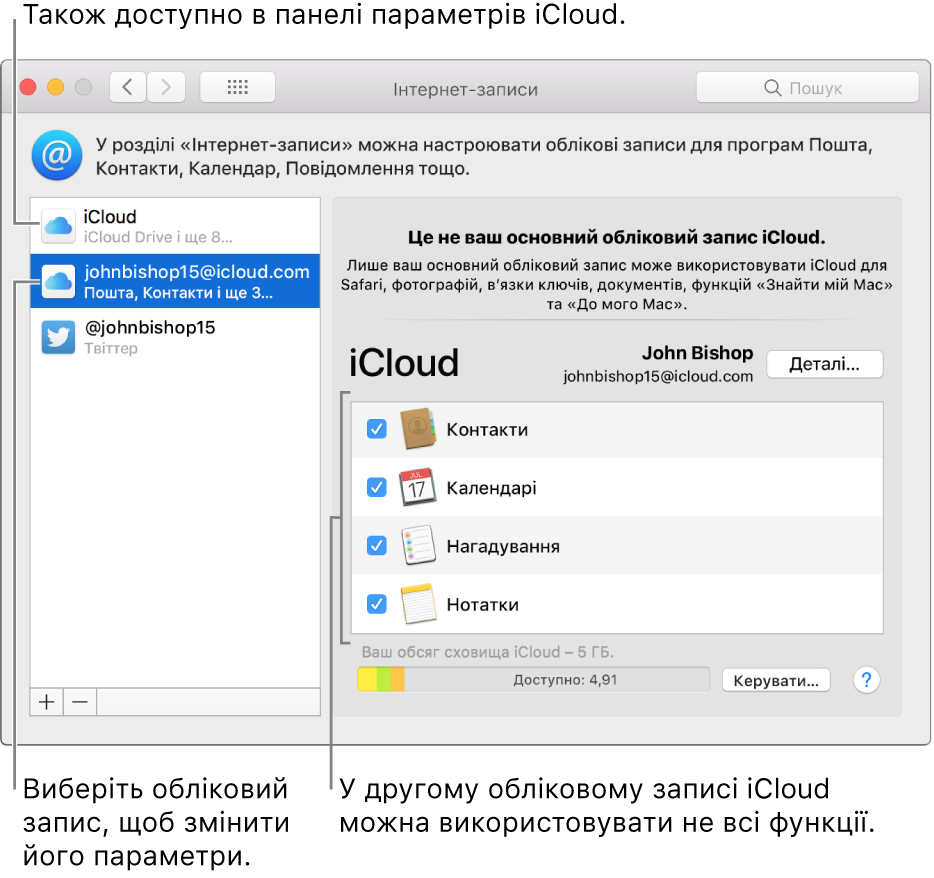Go forward with the right chevron button
Image resolution: width=934 pixels, height=878 pixels.
pos(166,88)
